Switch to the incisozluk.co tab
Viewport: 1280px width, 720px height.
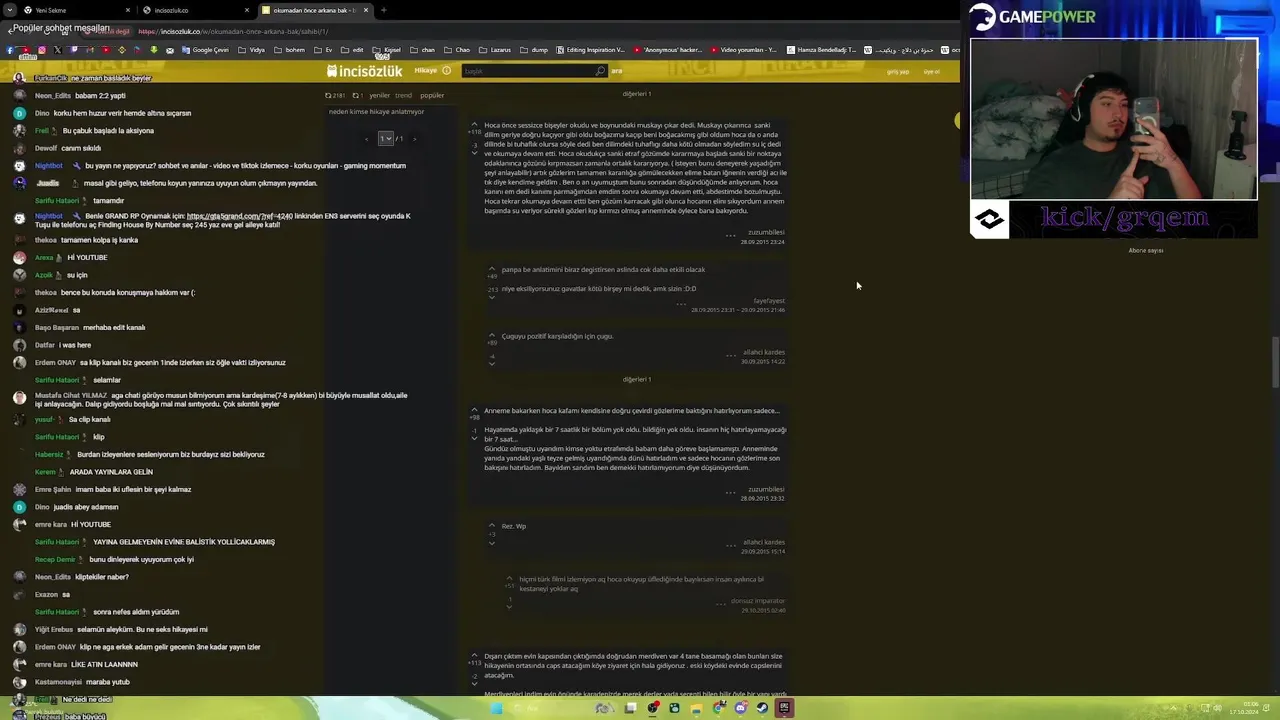click(x=195, y=10)
